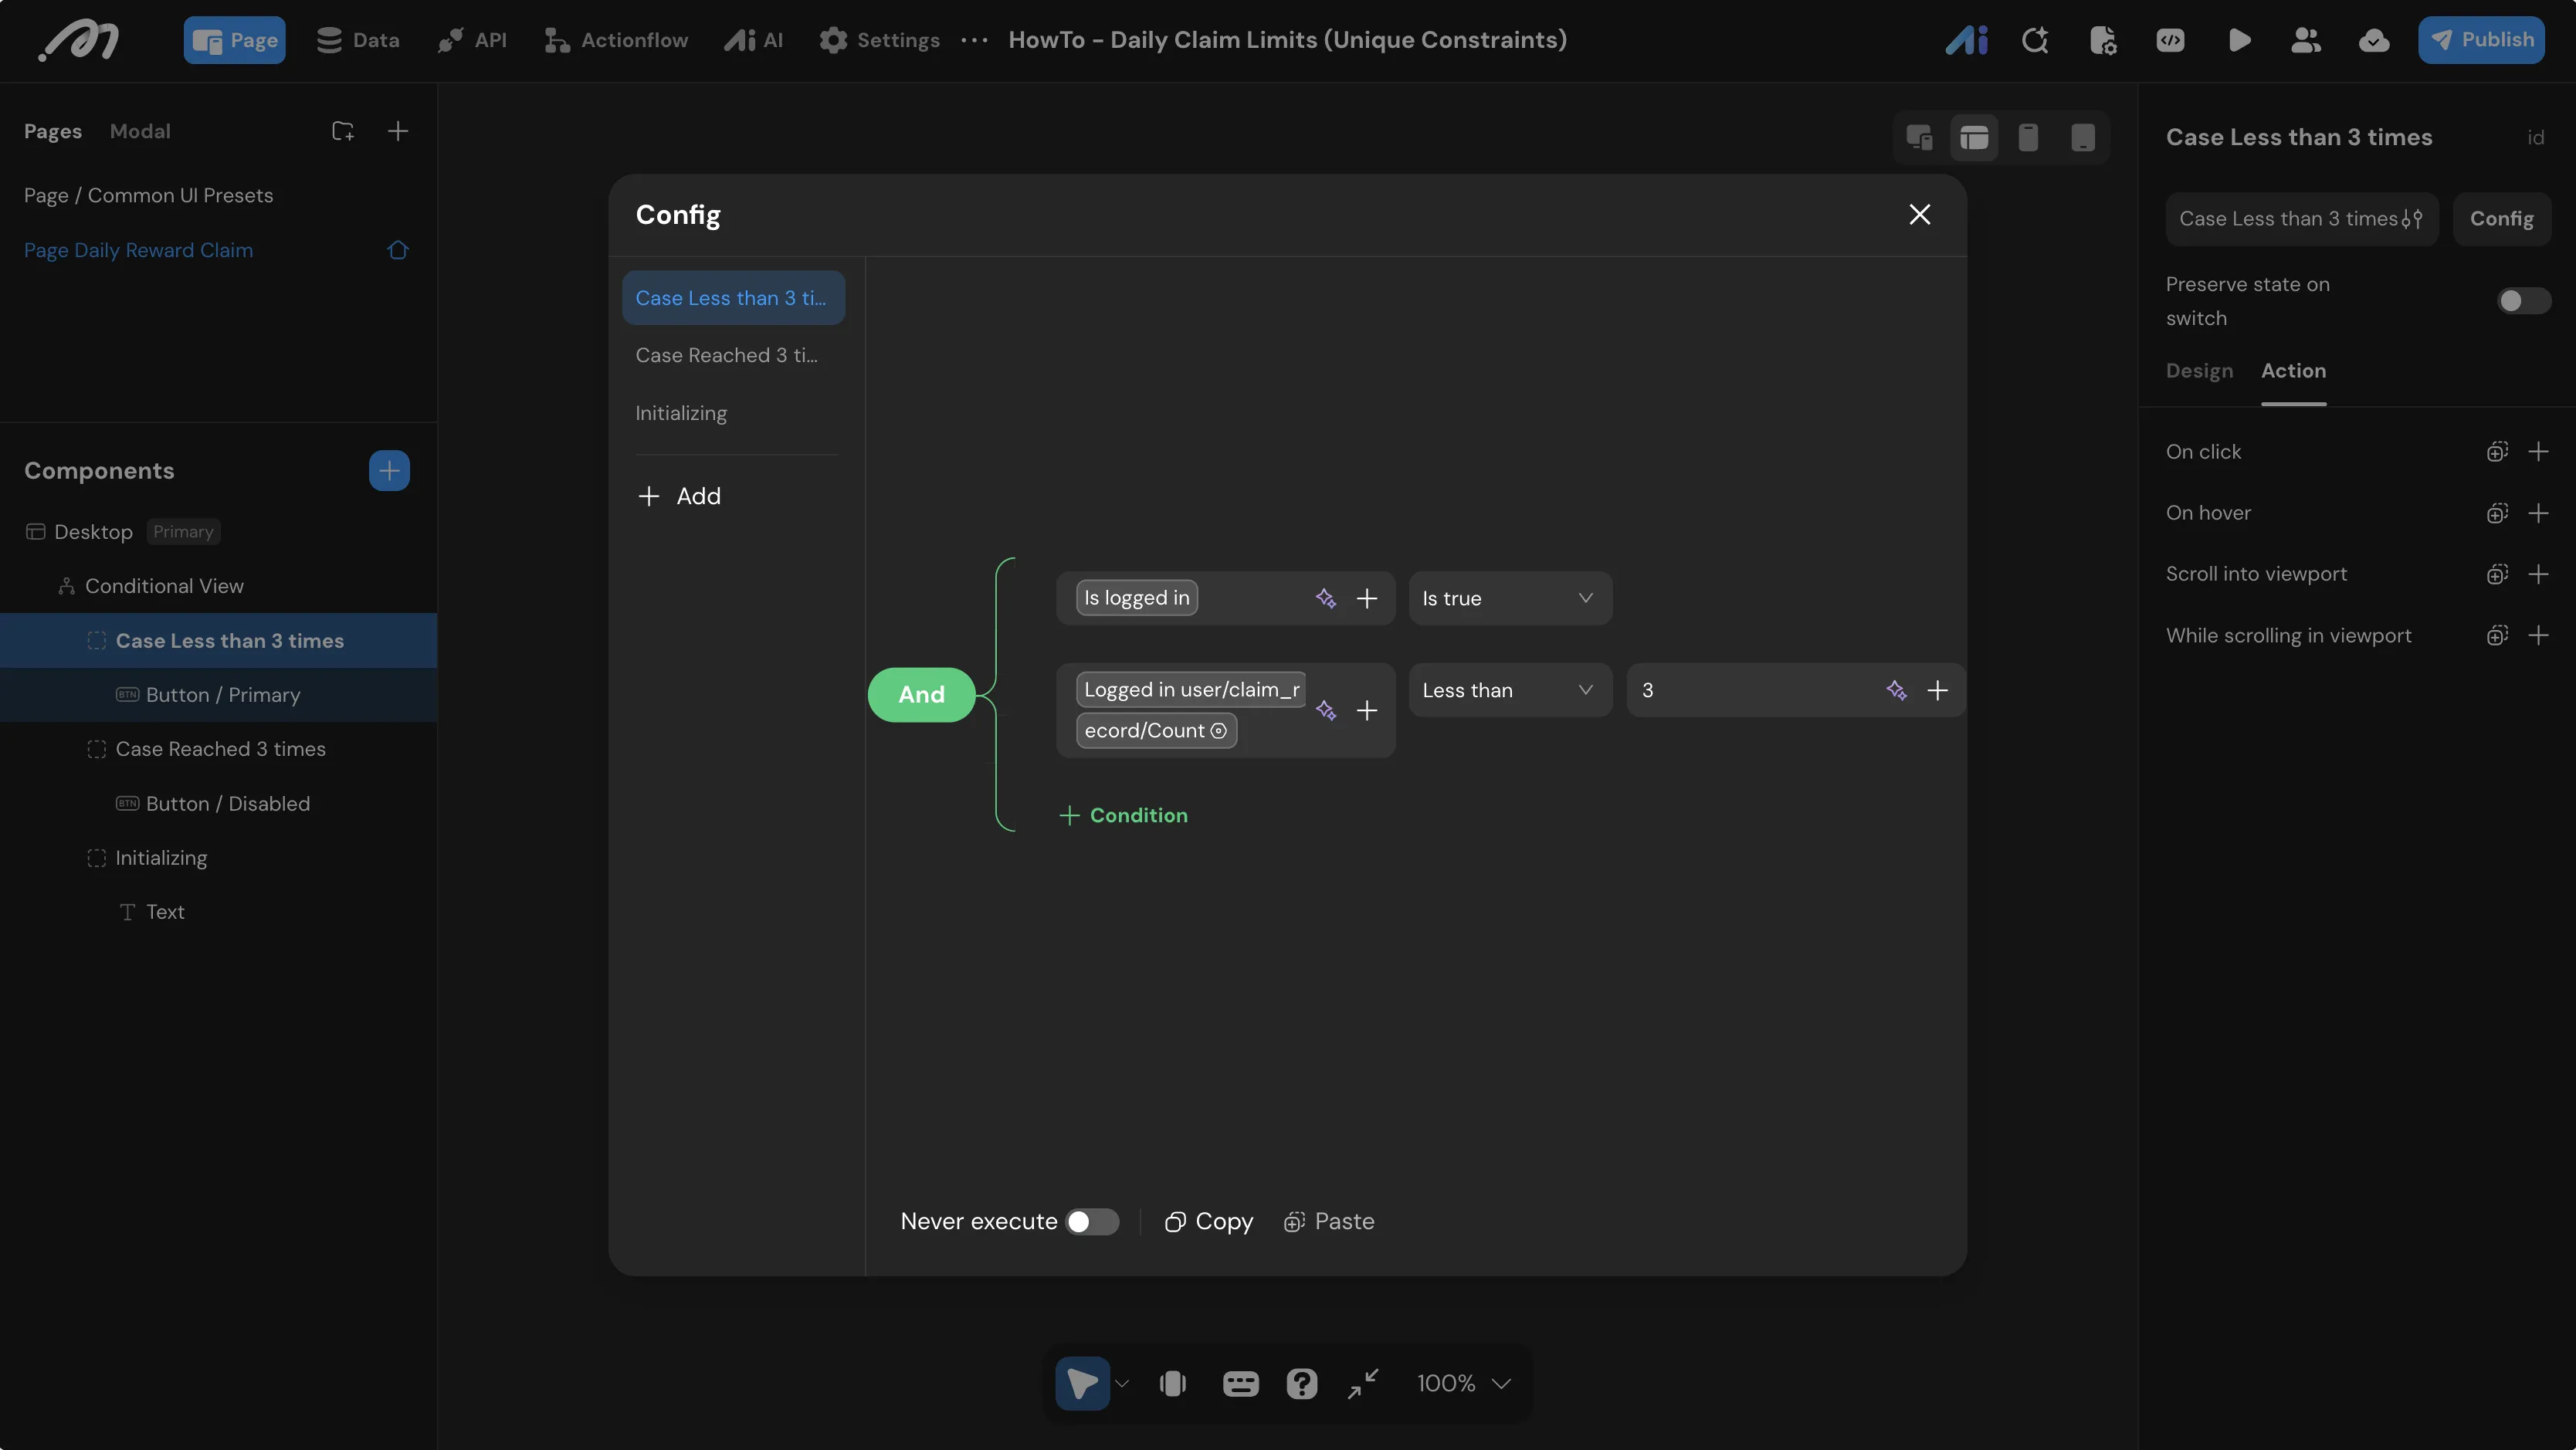
Task: Add an On hover action
Action: (2538, 513)
